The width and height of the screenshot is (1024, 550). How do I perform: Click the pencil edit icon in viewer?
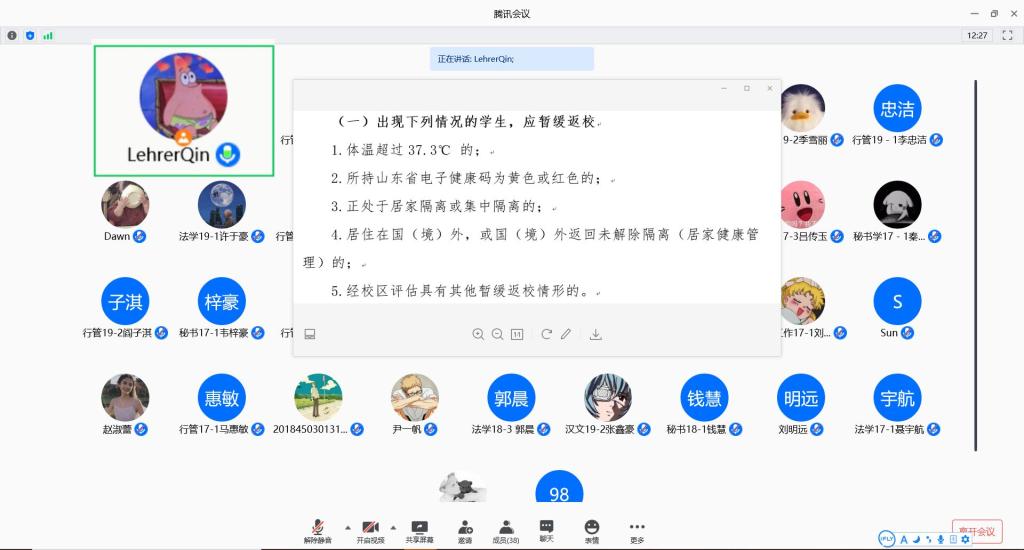click(x=566, y=334)
